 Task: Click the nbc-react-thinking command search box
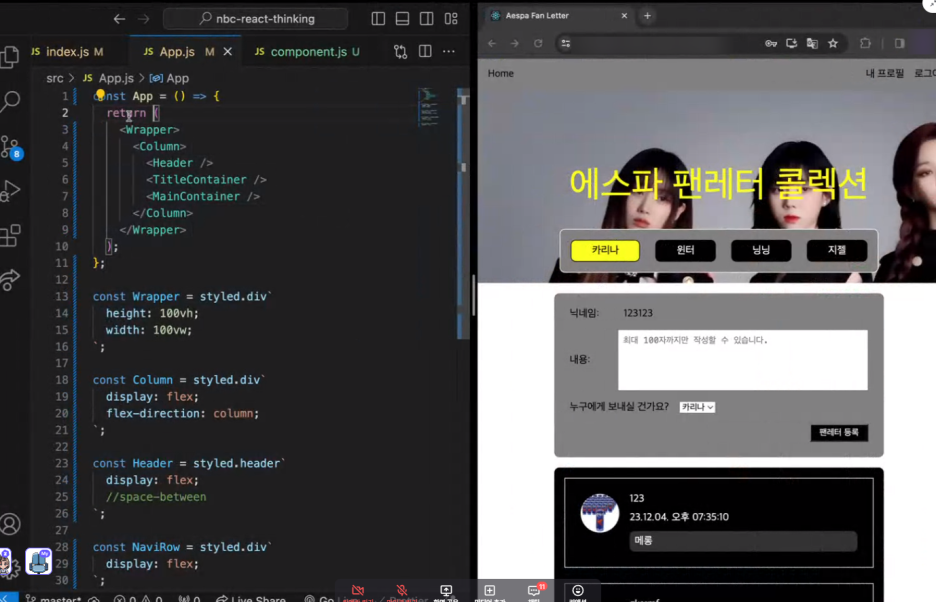(x=255, y=19)
